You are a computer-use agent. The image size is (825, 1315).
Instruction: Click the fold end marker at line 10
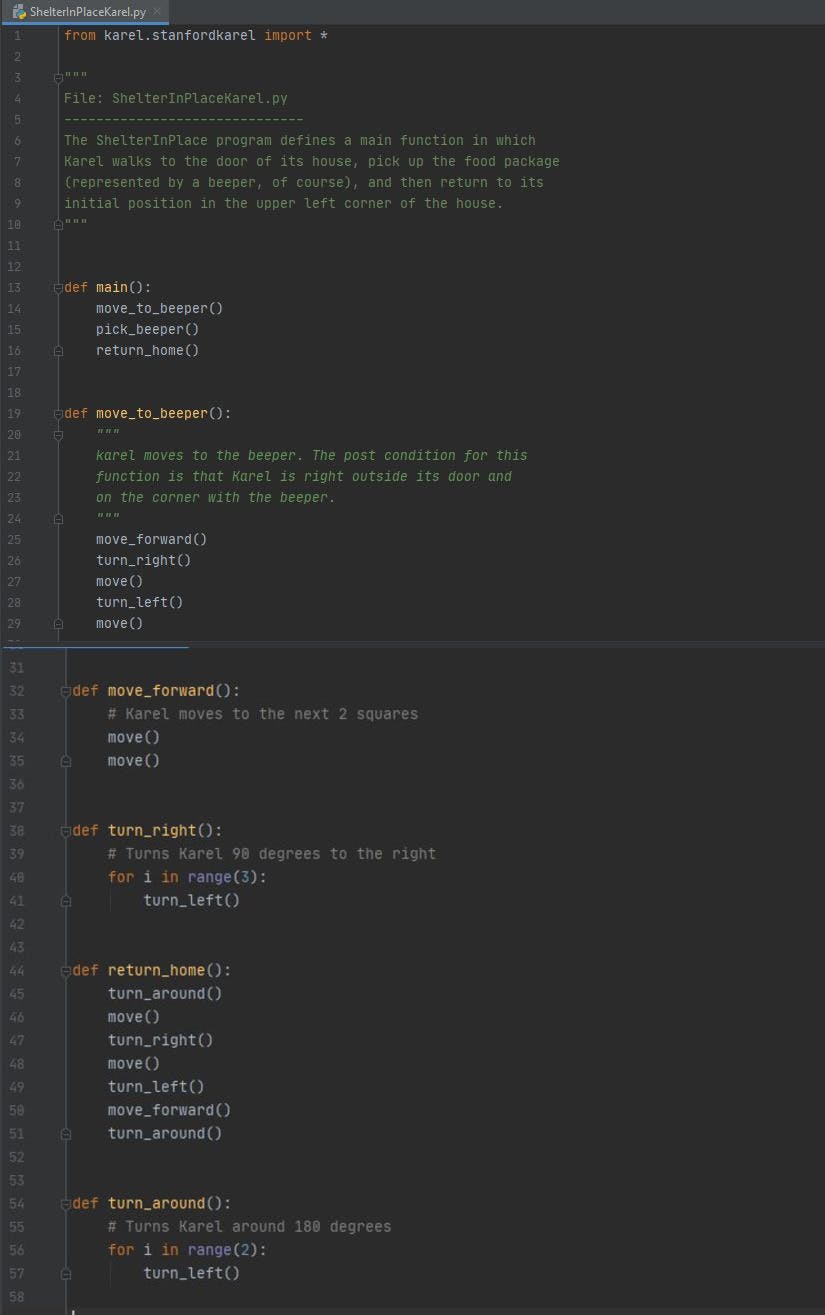coord(58,225)
